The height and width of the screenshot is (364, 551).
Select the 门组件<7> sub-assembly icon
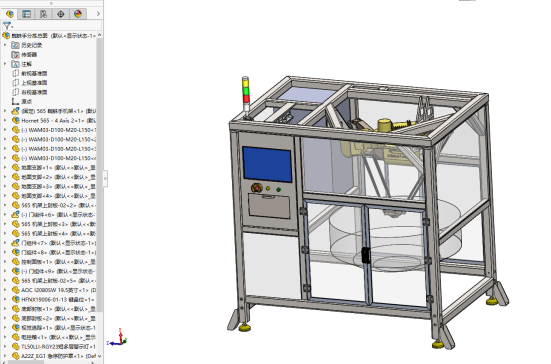click(15, 243)
